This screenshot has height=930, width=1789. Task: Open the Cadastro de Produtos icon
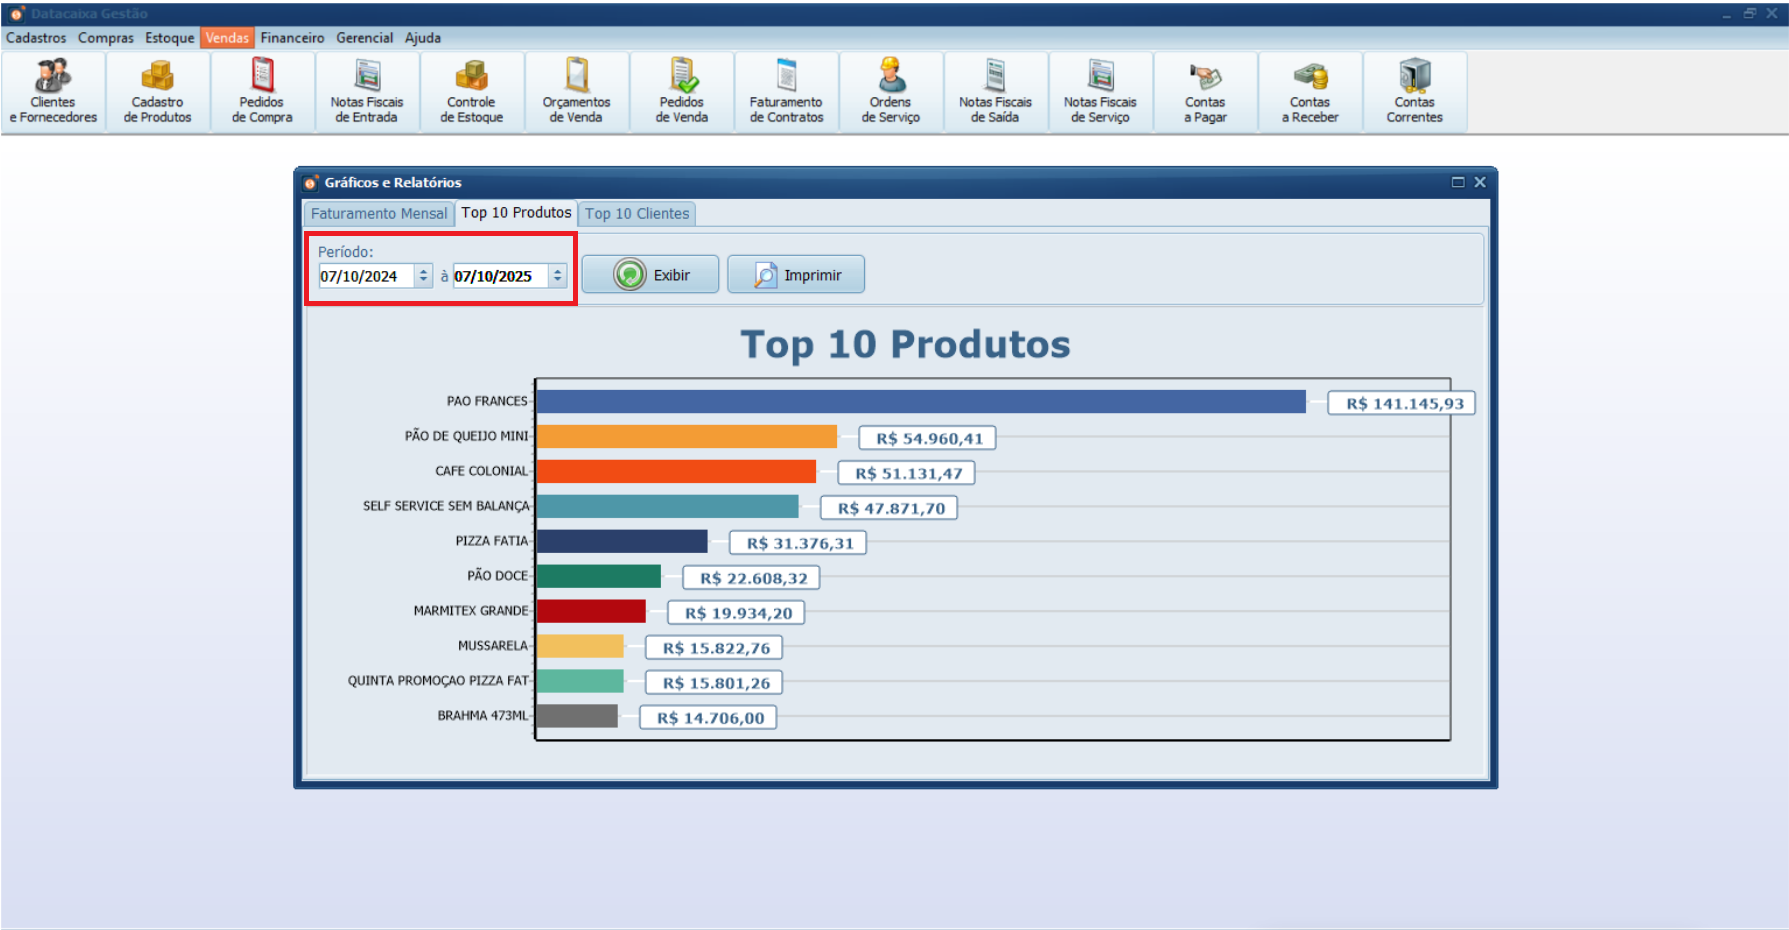(x=157, y=91)
